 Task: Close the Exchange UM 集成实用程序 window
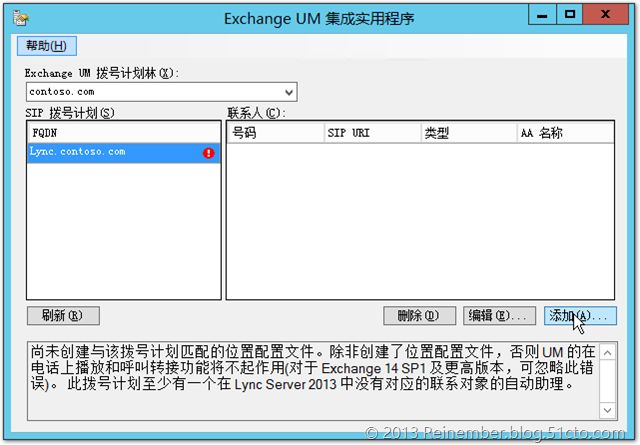click(605, 15)
